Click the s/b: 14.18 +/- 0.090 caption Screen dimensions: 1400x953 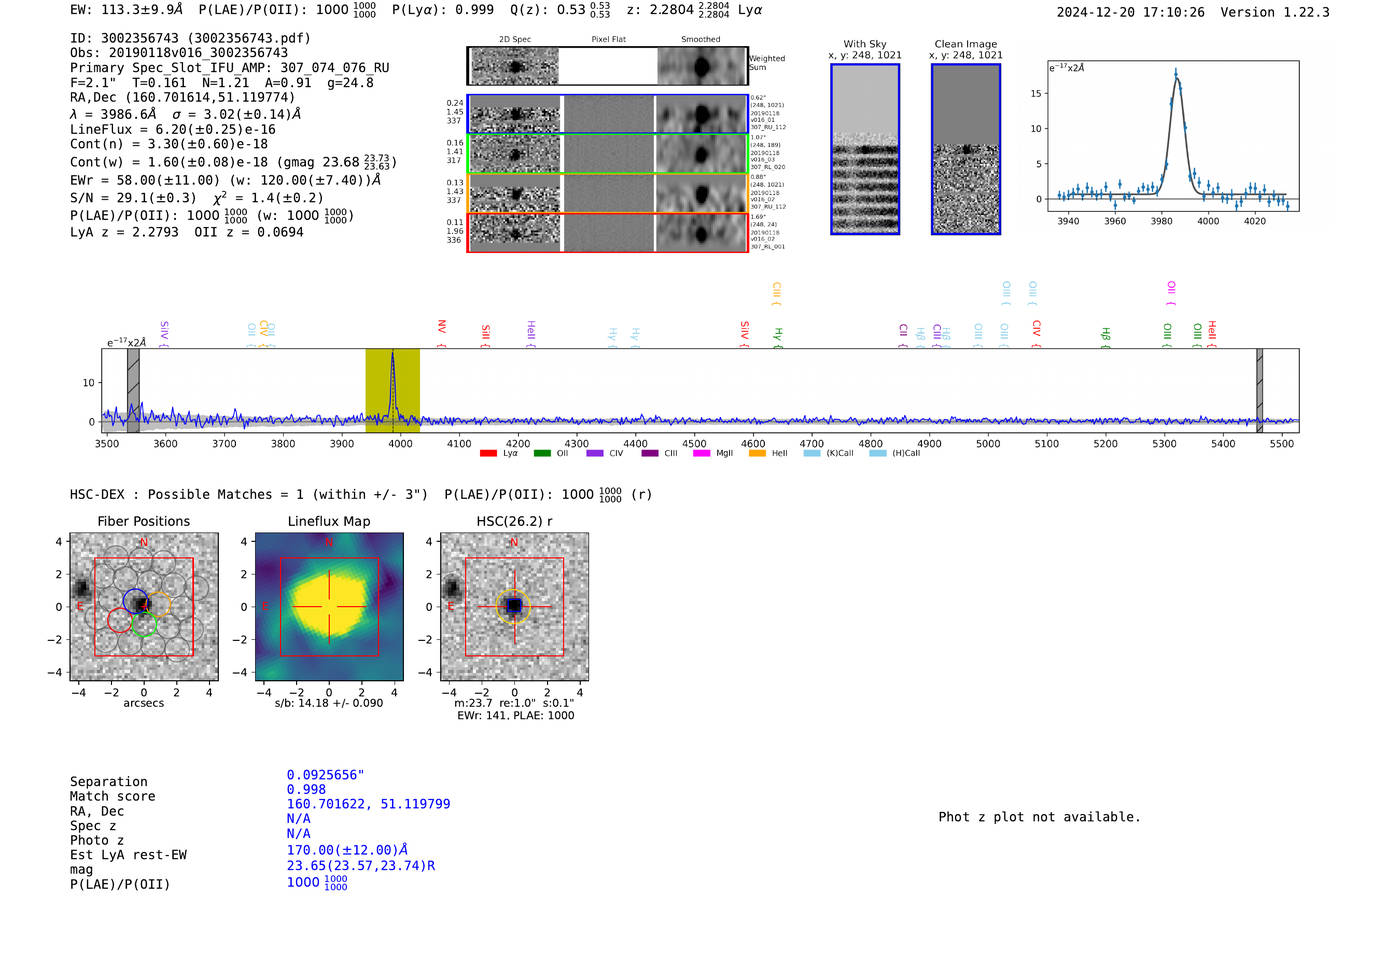coord(329,703)
